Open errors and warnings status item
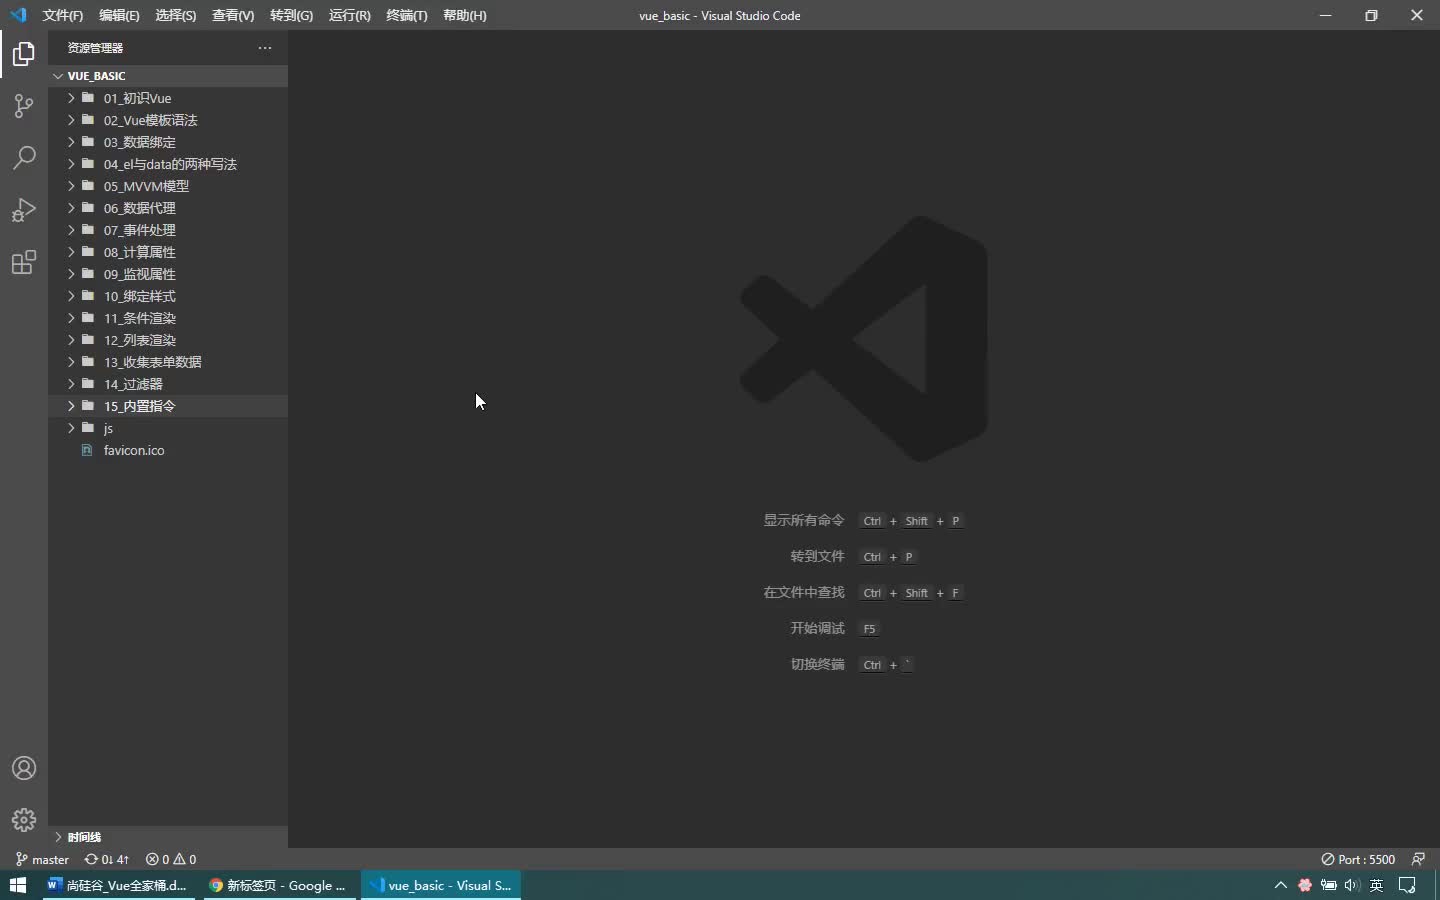The image size is (1440, 900). tap(171, 859)
